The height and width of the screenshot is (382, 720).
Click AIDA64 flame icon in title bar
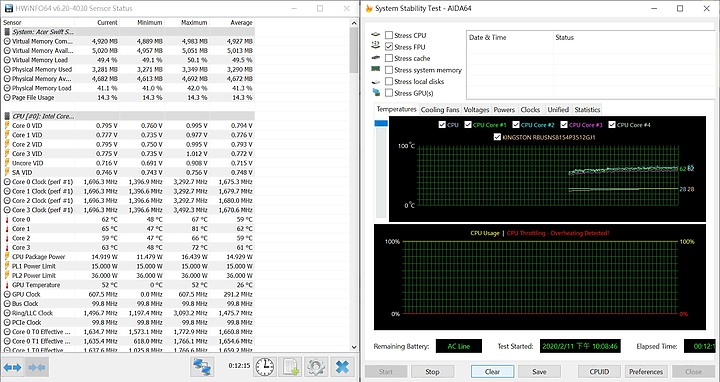[x=369, y=8]
